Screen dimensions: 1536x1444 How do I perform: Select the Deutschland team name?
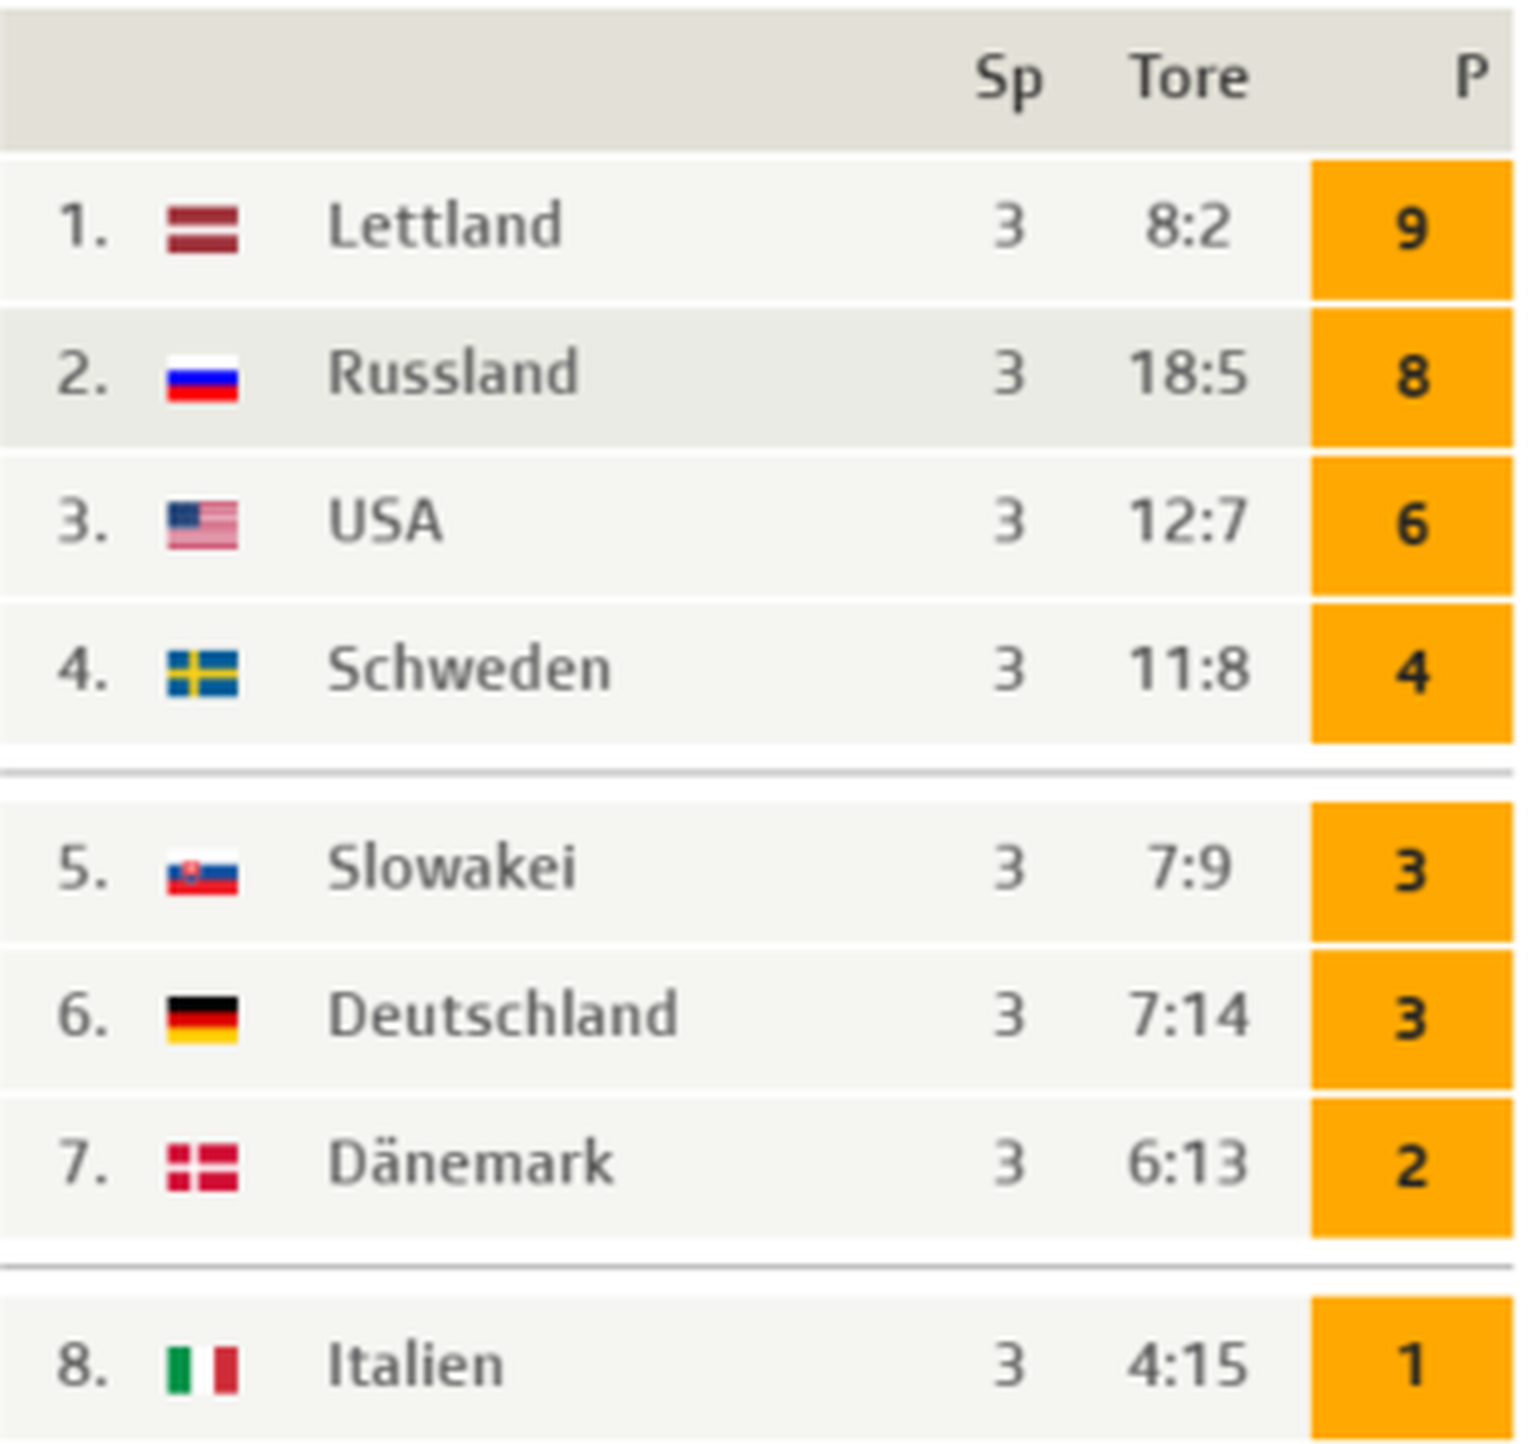503,1015
